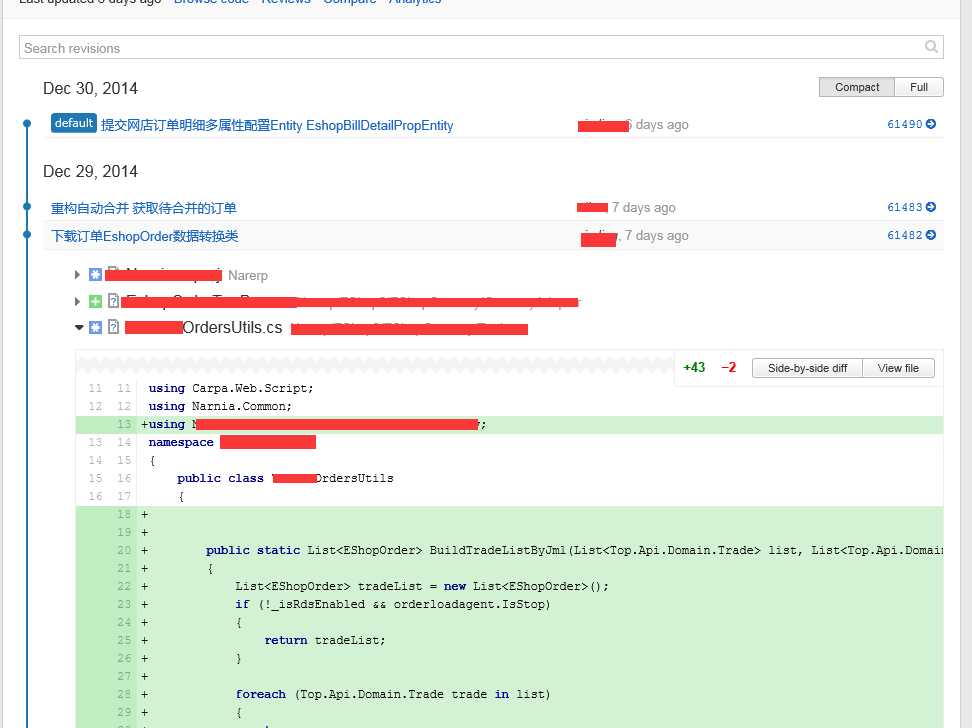This screenshot has height=728, width=972.
Task: Open commit 下载订单EshopOrder数据转换类
Action: coord(144,236)
